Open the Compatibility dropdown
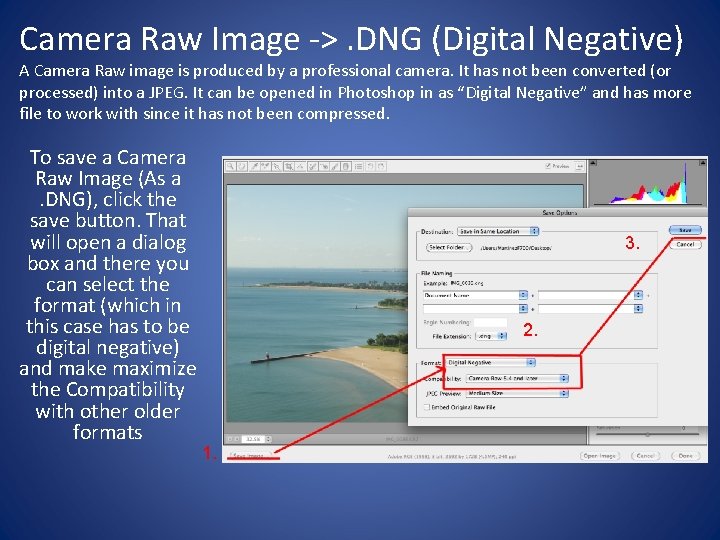 tap(518, 378)
